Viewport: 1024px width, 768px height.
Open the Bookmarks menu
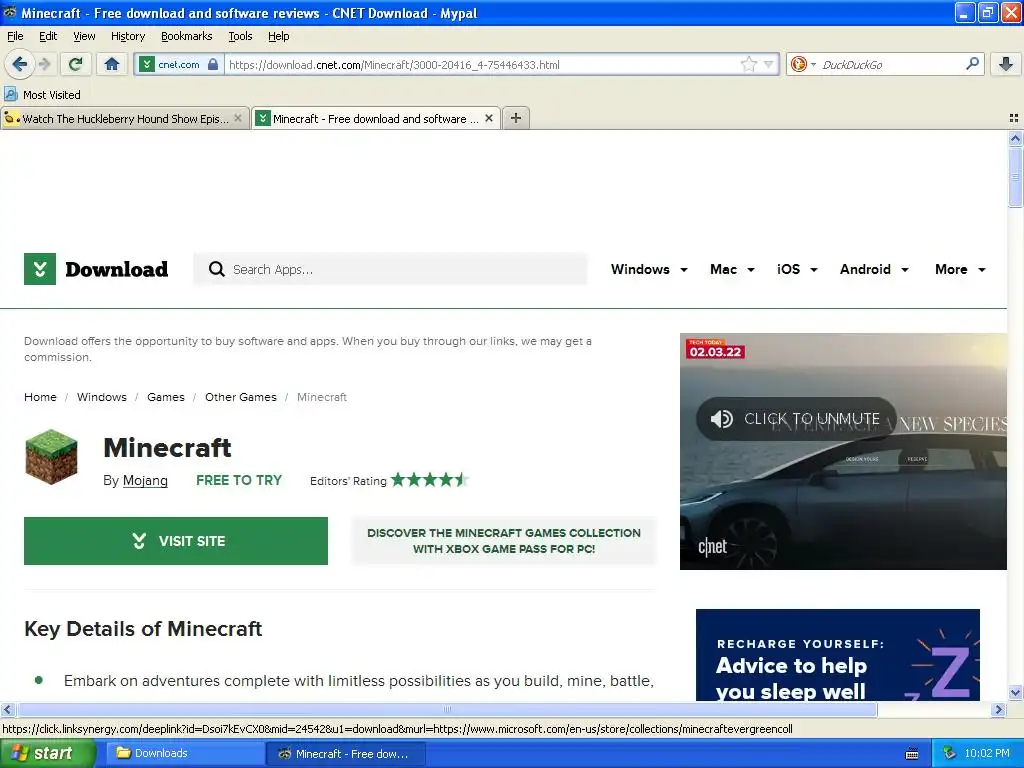[x=186, y=36]
